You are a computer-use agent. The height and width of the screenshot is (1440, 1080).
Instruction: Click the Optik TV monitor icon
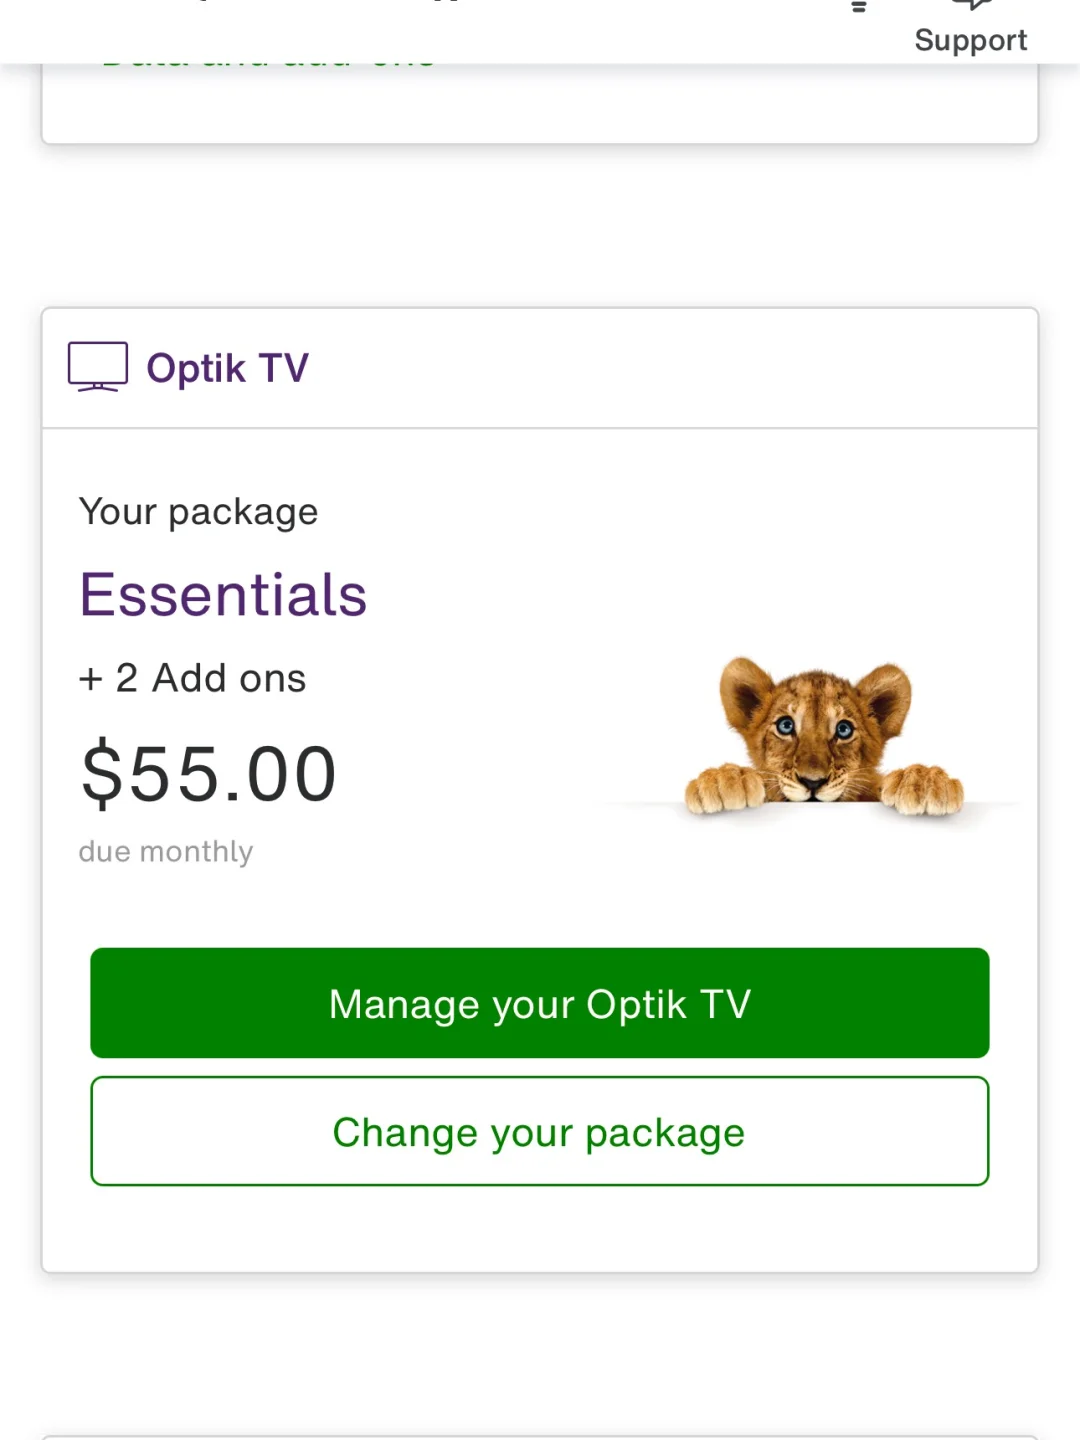pos(97,367)
